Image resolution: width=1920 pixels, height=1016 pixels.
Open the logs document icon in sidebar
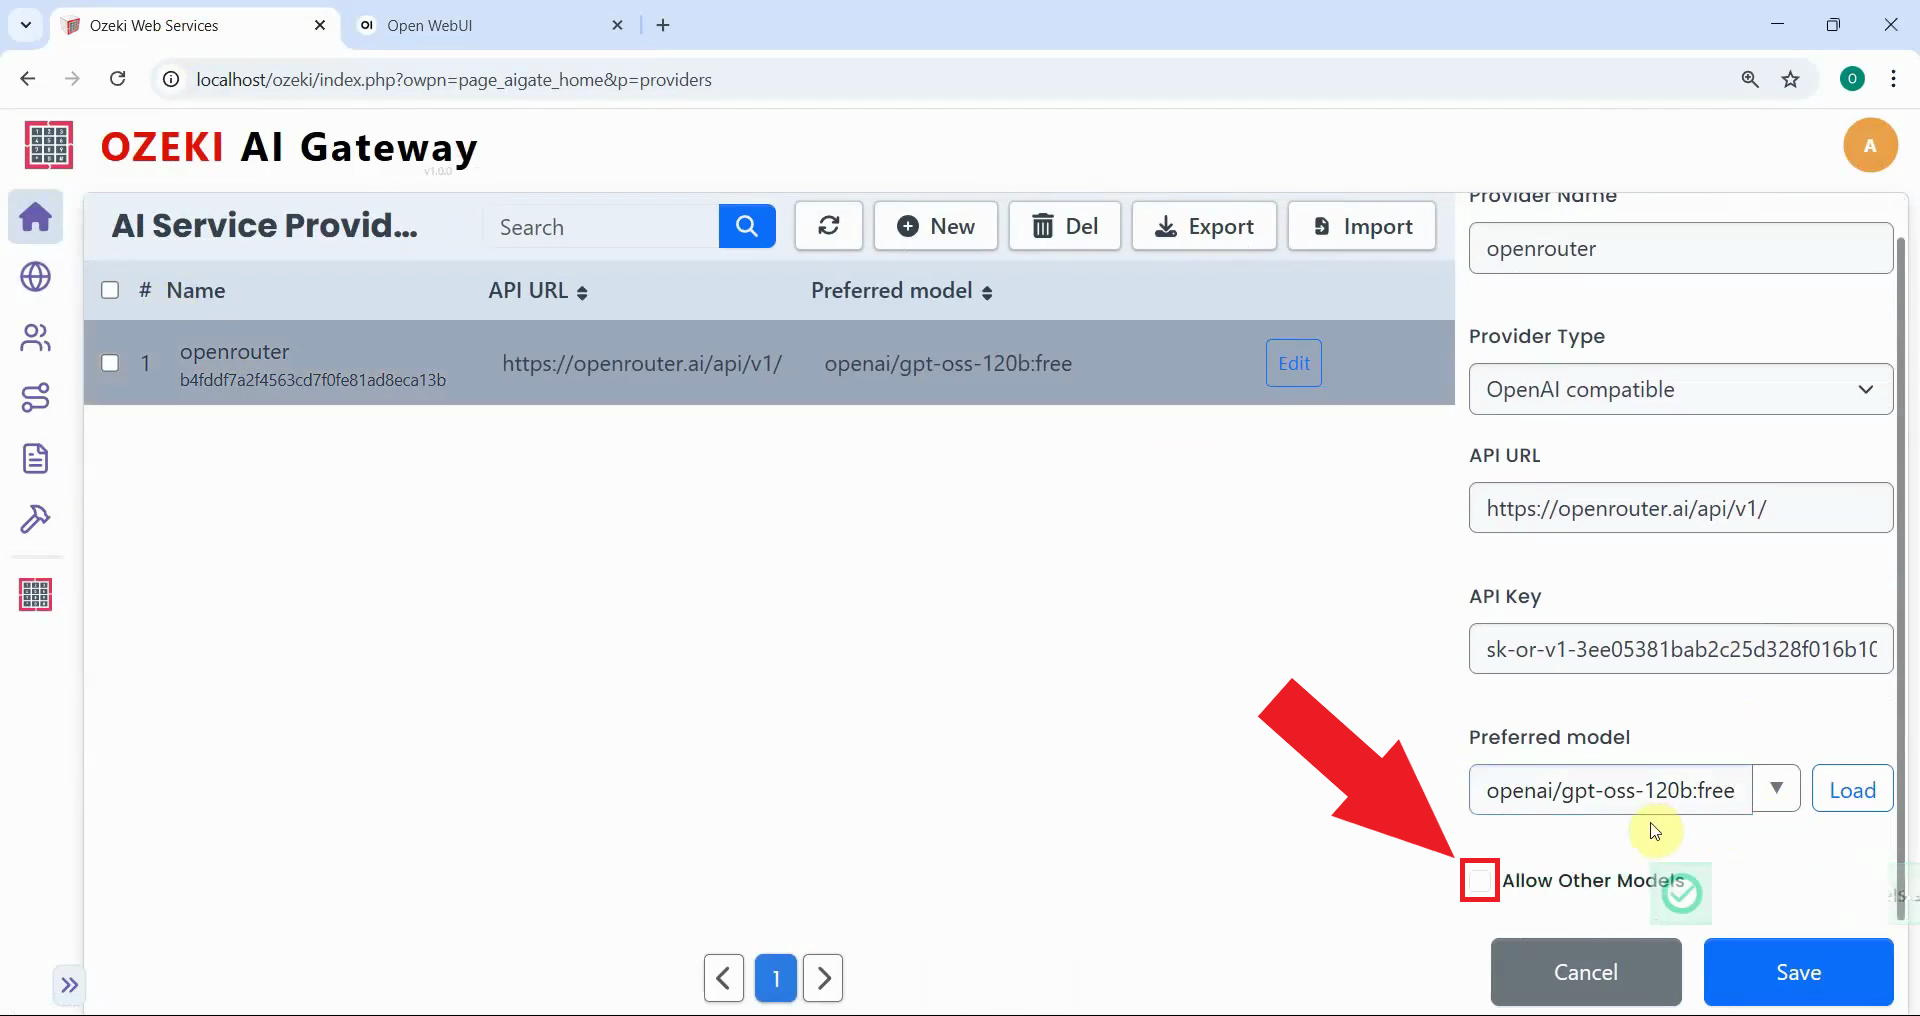click(x=36, y=458)
